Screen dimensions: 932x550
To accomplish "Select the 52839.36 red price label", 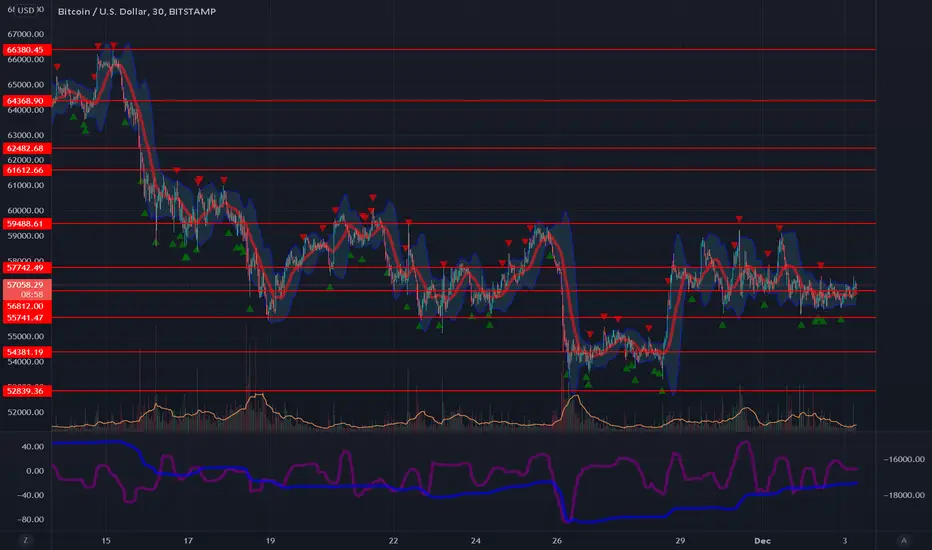I will coord(27,391).
